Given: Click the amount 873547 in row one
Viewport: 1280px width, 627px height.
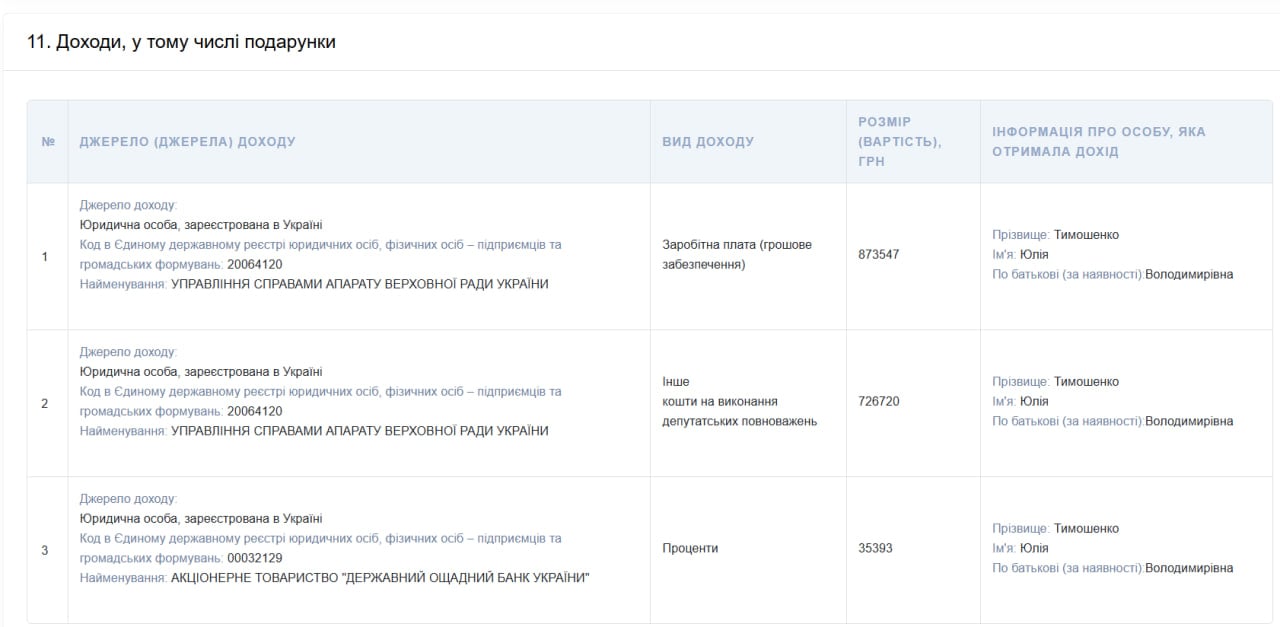Looking at the screenshot, I should [878, 255].
